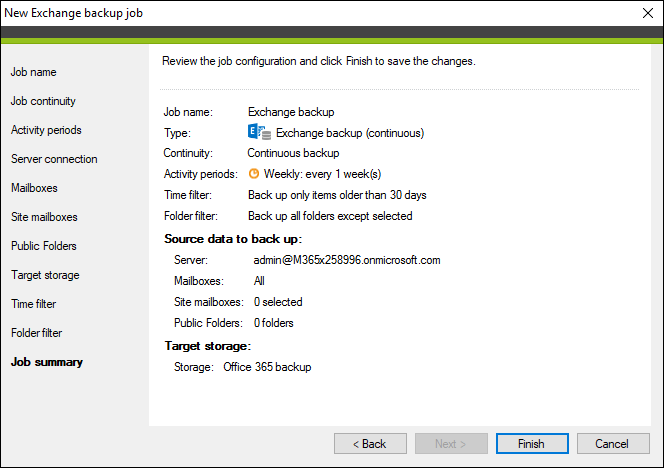Close the New Exchange backup job dialog

coord(647,13)
